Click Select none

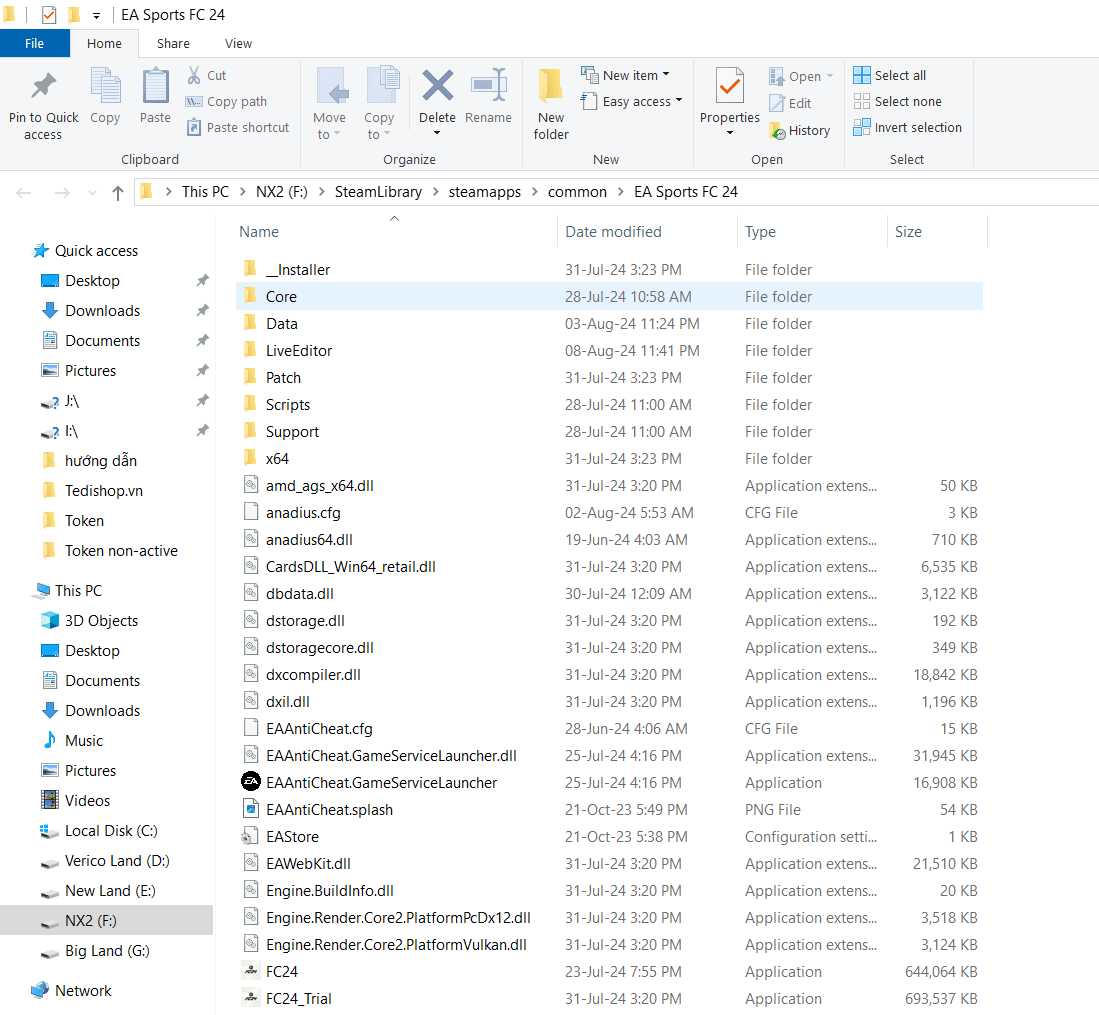tap(897, 102)
